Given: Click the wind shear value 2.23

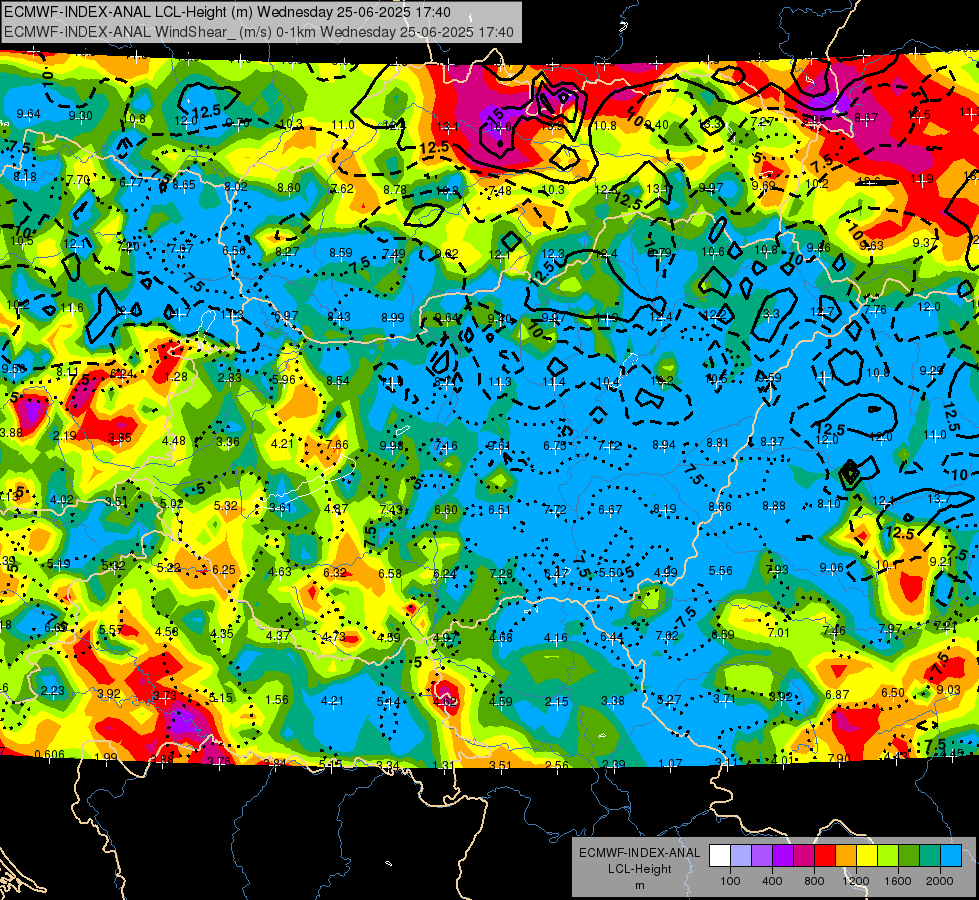Looking at the screenshot, I should coord(52,690).
